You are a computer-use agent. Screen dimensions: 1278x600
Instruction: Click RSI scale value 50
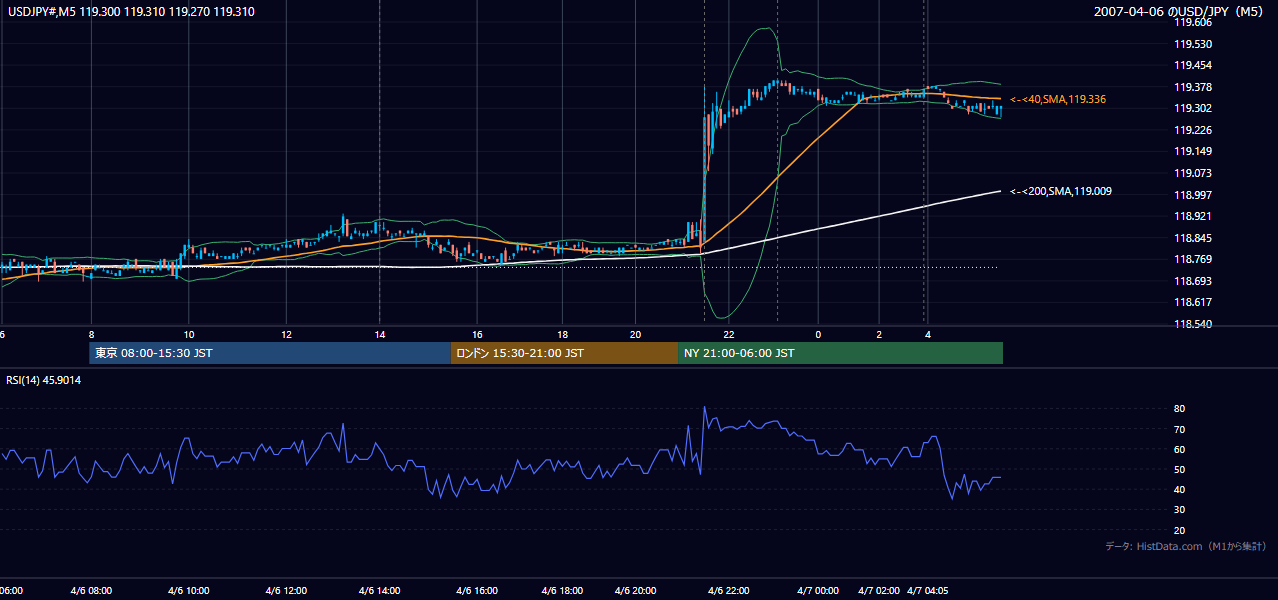point(1179,469)
